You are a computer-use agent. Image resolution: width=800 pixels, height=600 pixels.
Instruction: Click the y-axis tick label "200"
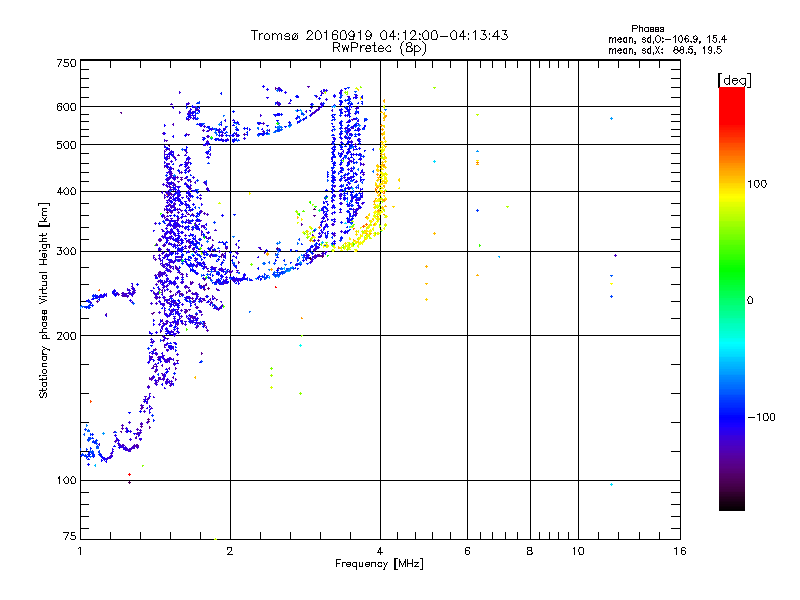(x=66, y=336)
